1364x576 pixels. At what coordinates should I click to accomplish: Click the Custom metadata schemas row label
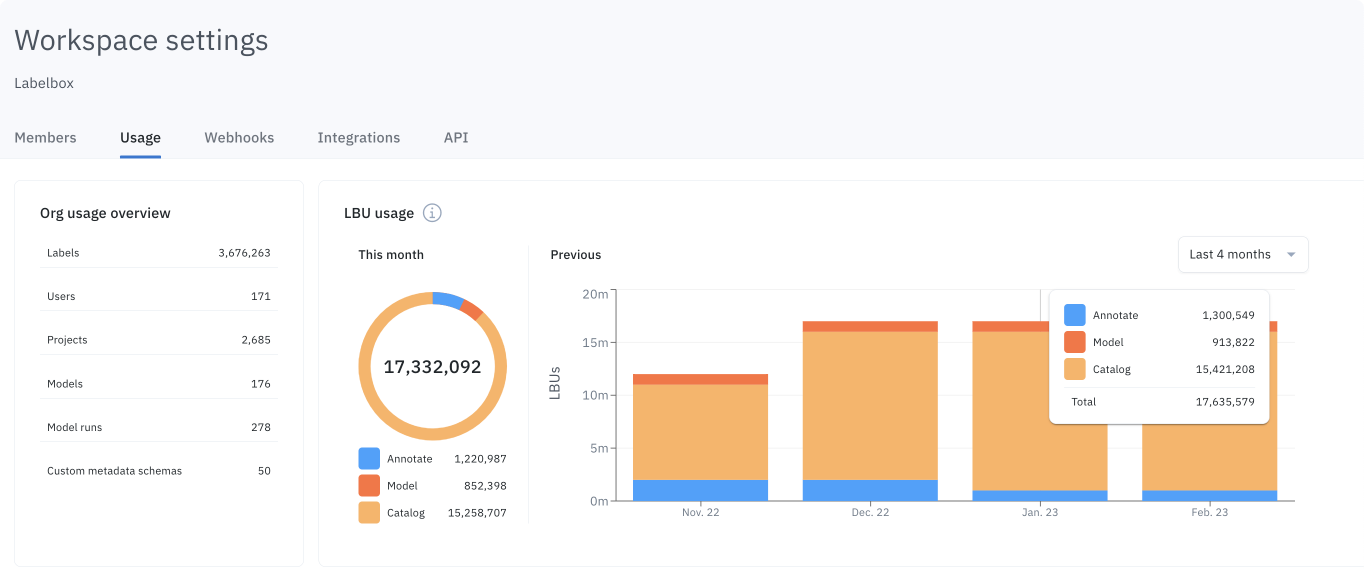click(x=115, y=471)
